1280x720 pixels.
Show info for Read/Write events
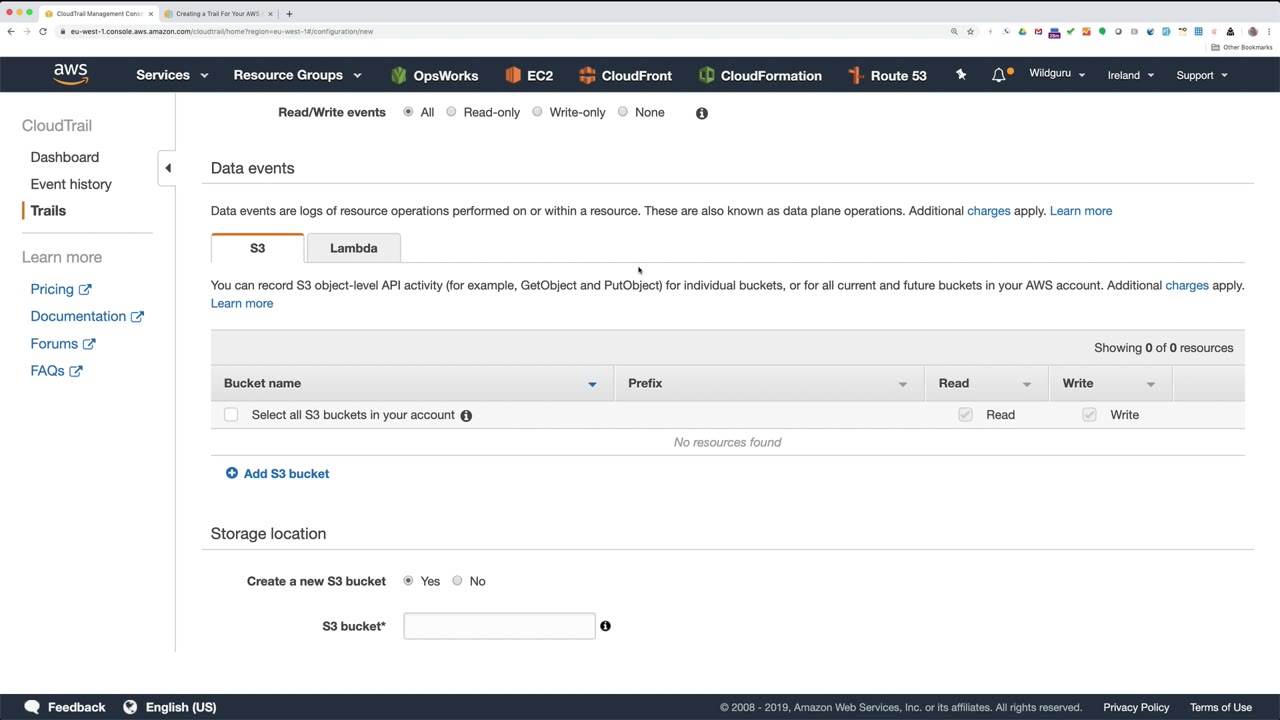702,113
